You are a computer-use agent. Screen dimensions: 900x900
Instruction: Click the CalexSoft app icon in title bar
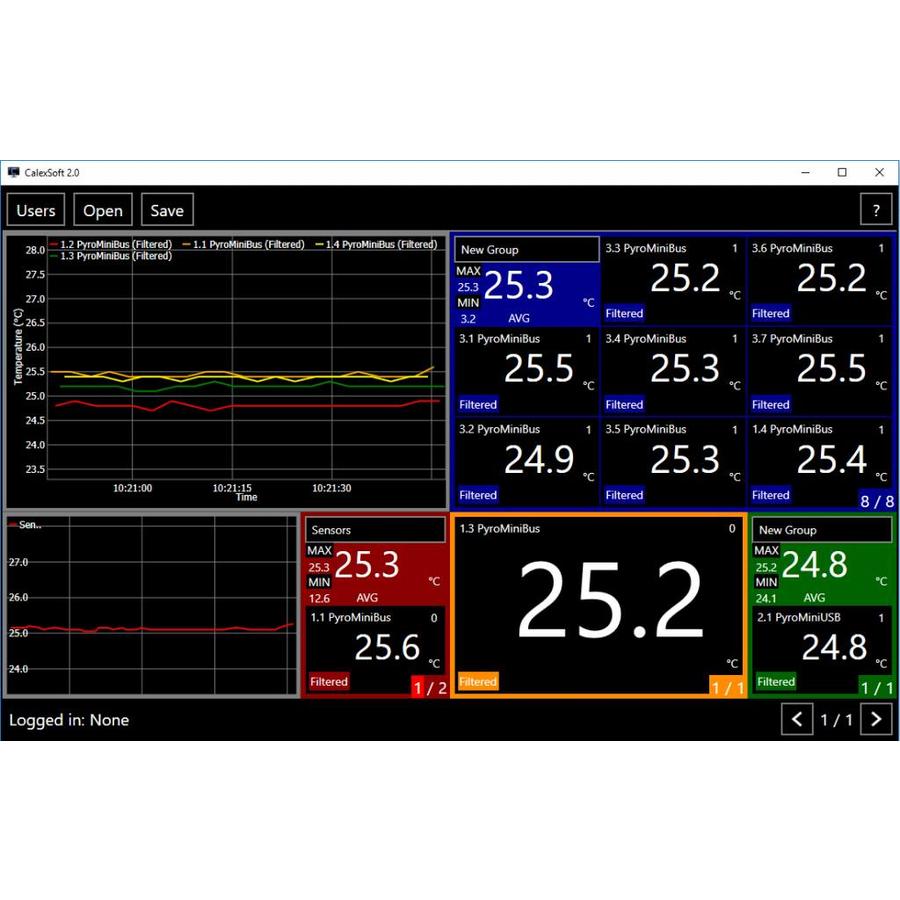pyautogui.click(x=13, y=172)
